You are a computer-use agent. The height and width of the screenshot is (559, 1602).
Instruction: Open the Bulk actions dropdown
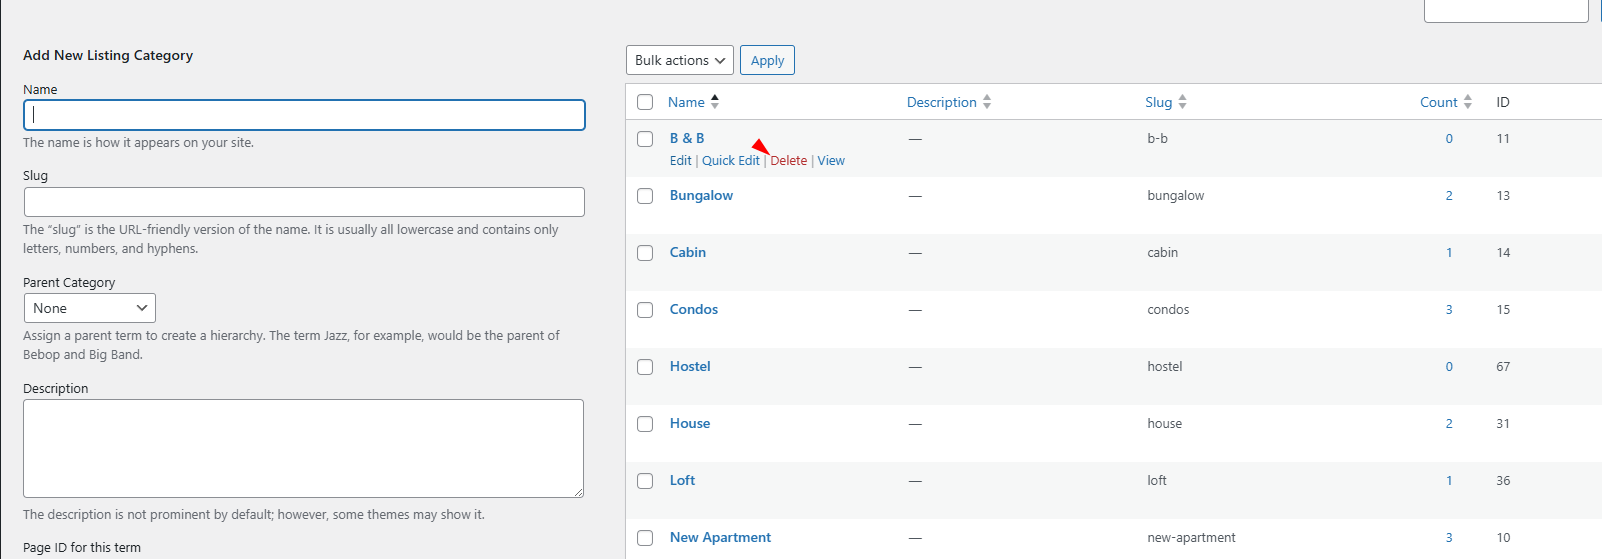tap(679, 60)
